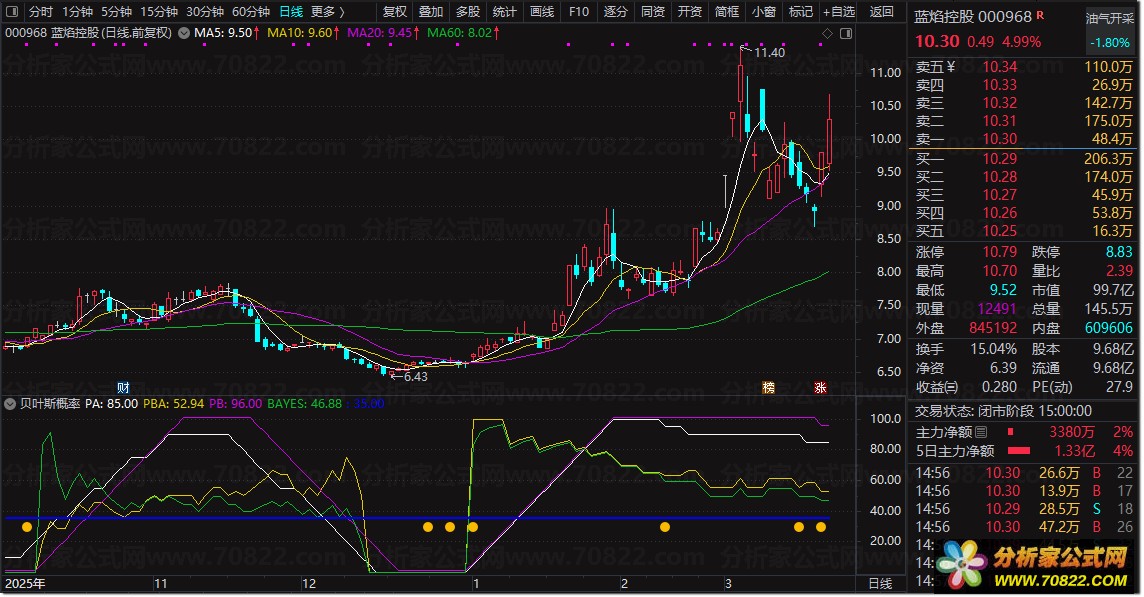
Task: Click the 日线 label at bottom-right axis
Action: (x=881, y=583)
